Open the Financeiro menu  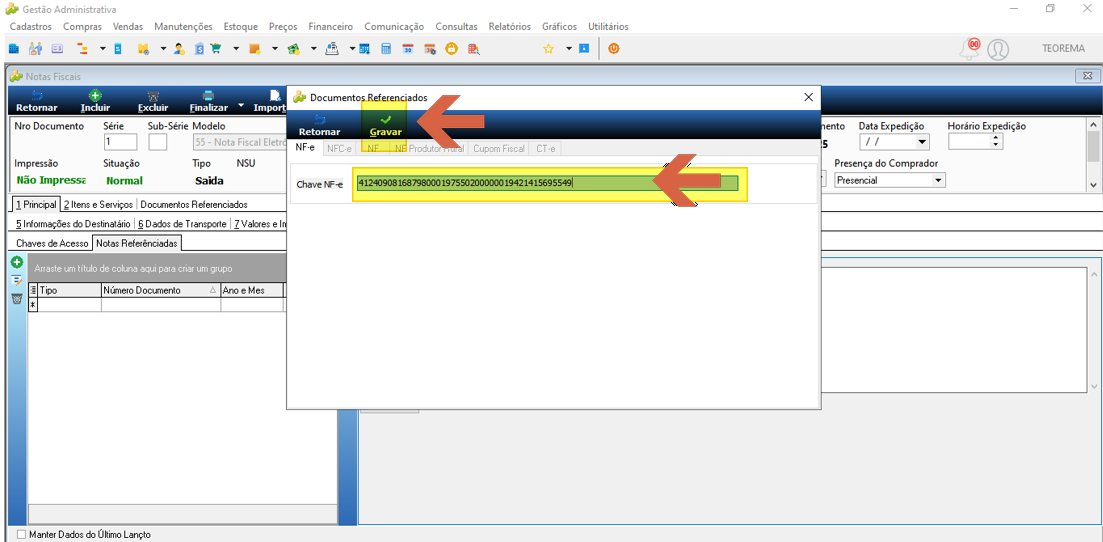331,27
